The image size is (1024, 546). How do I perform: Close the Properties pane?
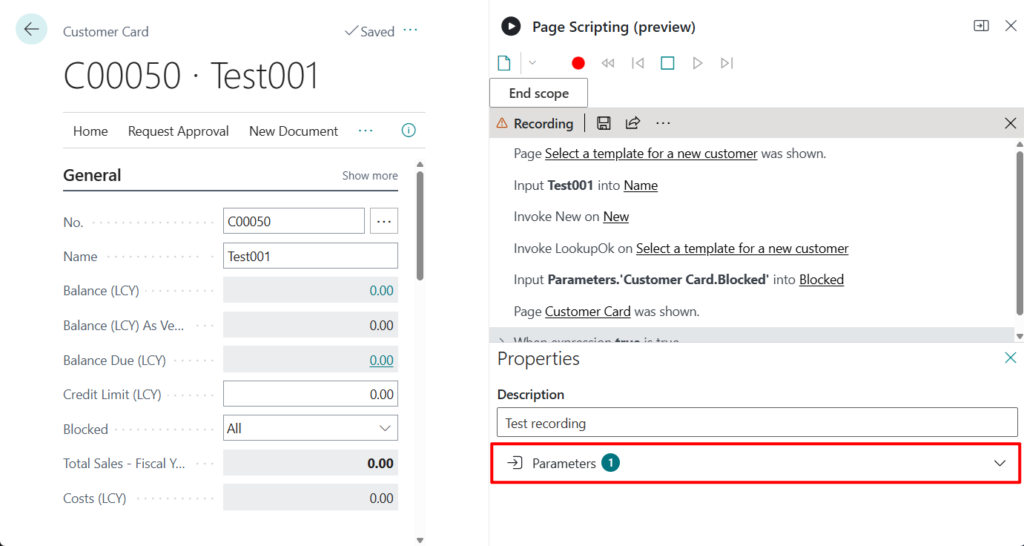[1010, 358]
